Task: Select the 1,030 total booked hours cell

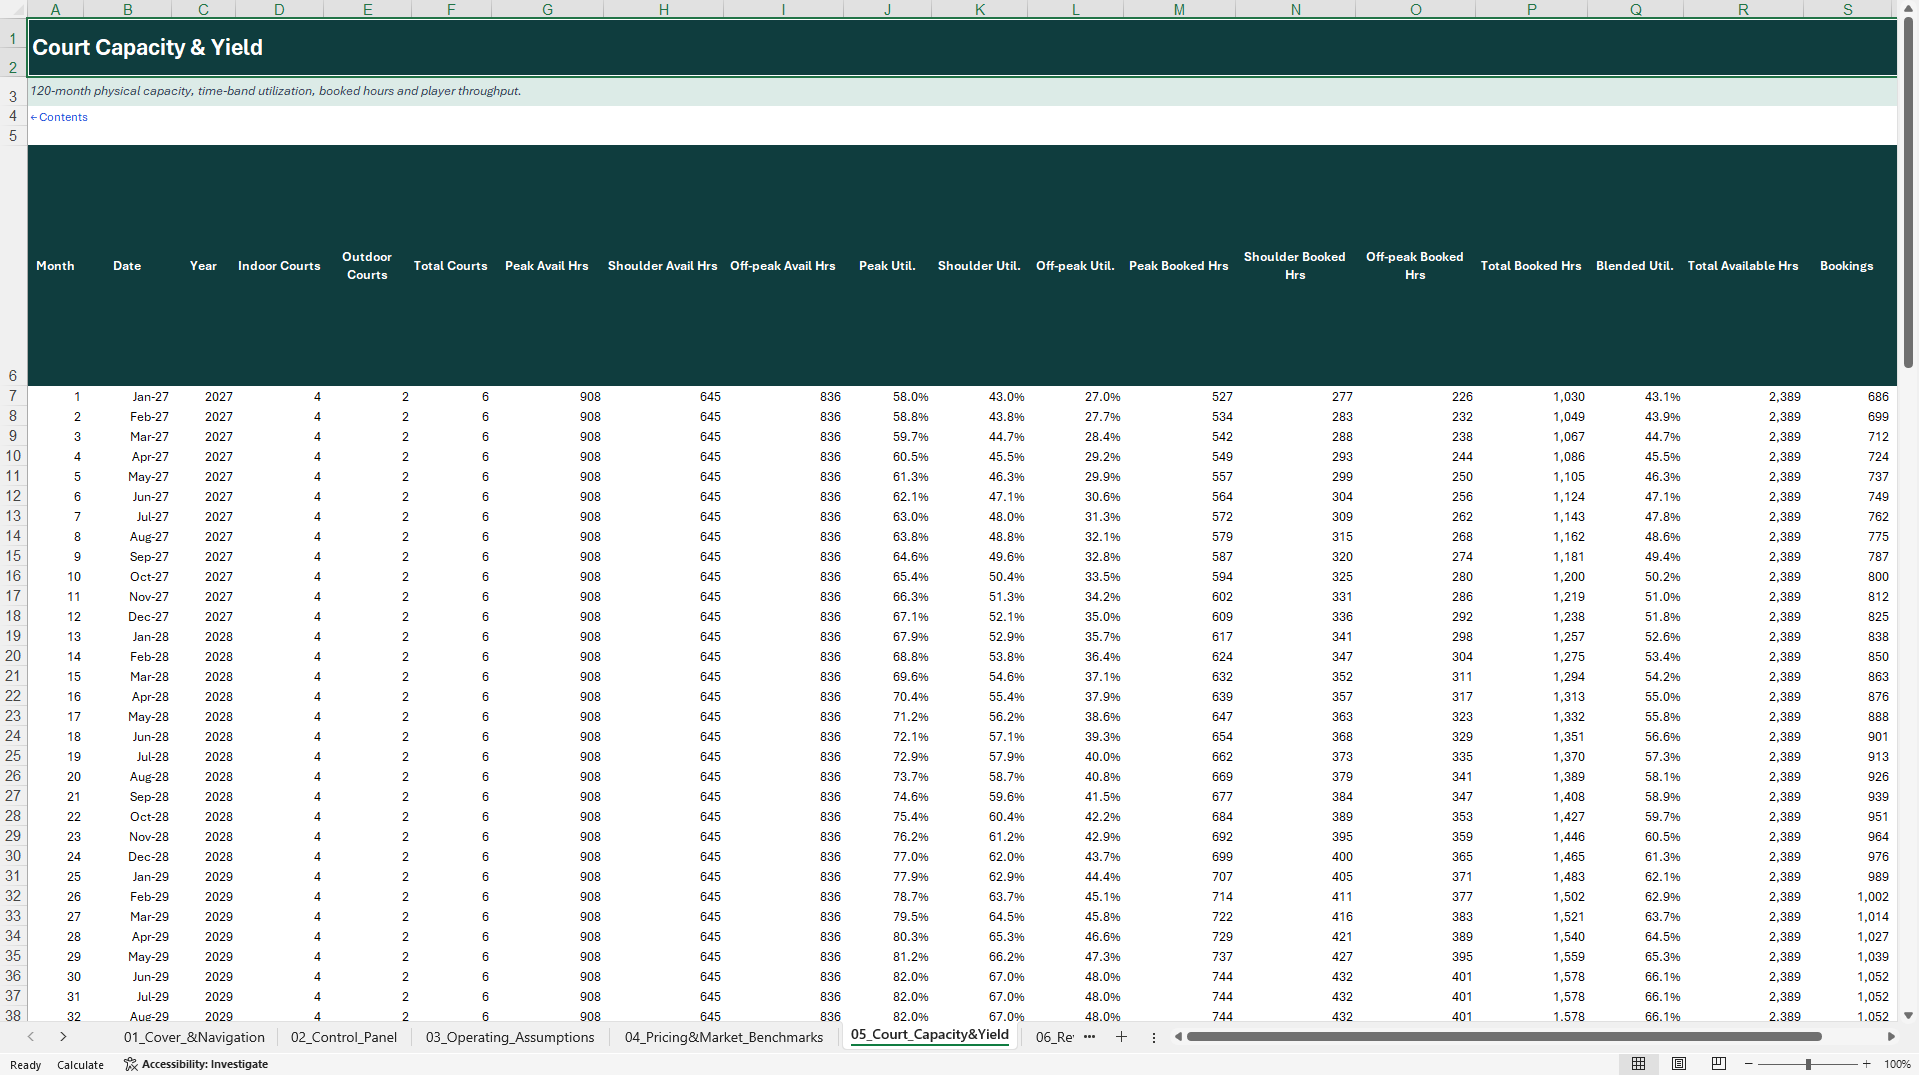Action: (x=1531, y=397)
